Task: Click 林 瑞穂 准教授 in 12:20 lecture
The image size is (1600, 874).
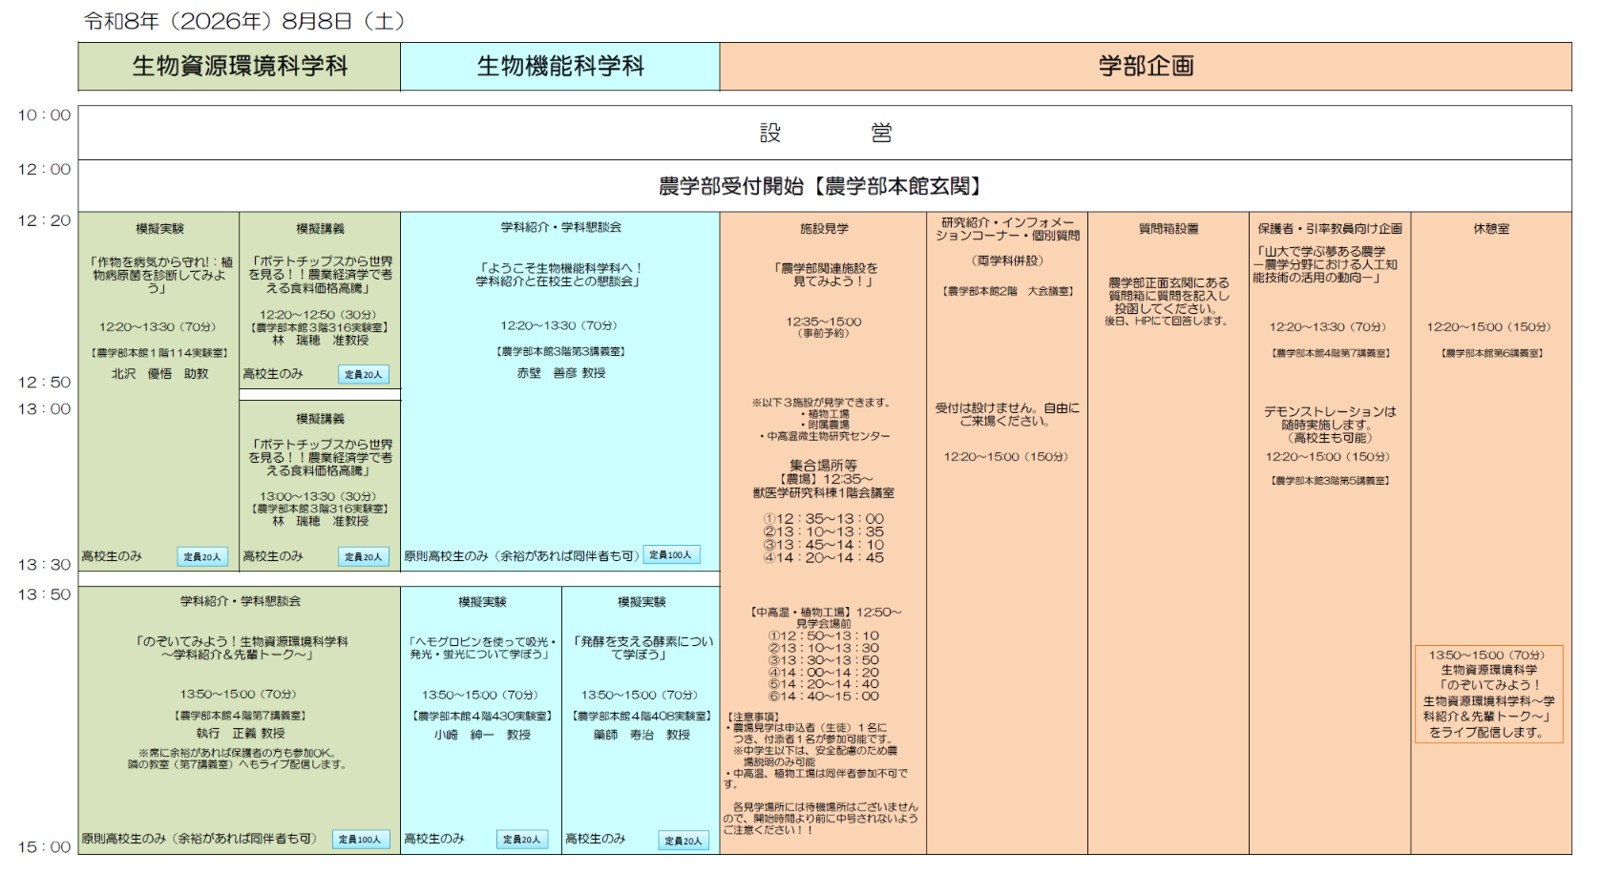Action: click(x=320, y=340)
